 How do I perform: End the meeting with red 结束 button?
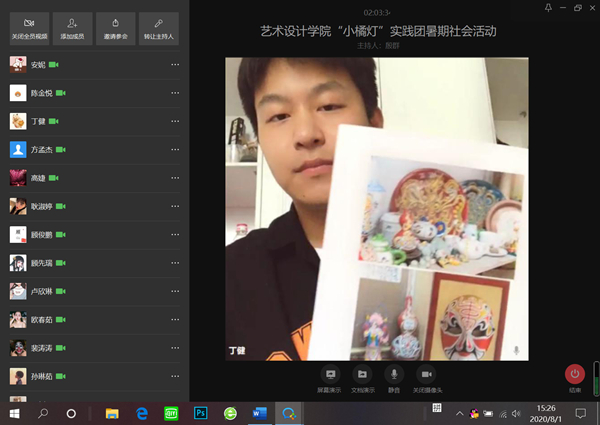[x=574, y=375]
